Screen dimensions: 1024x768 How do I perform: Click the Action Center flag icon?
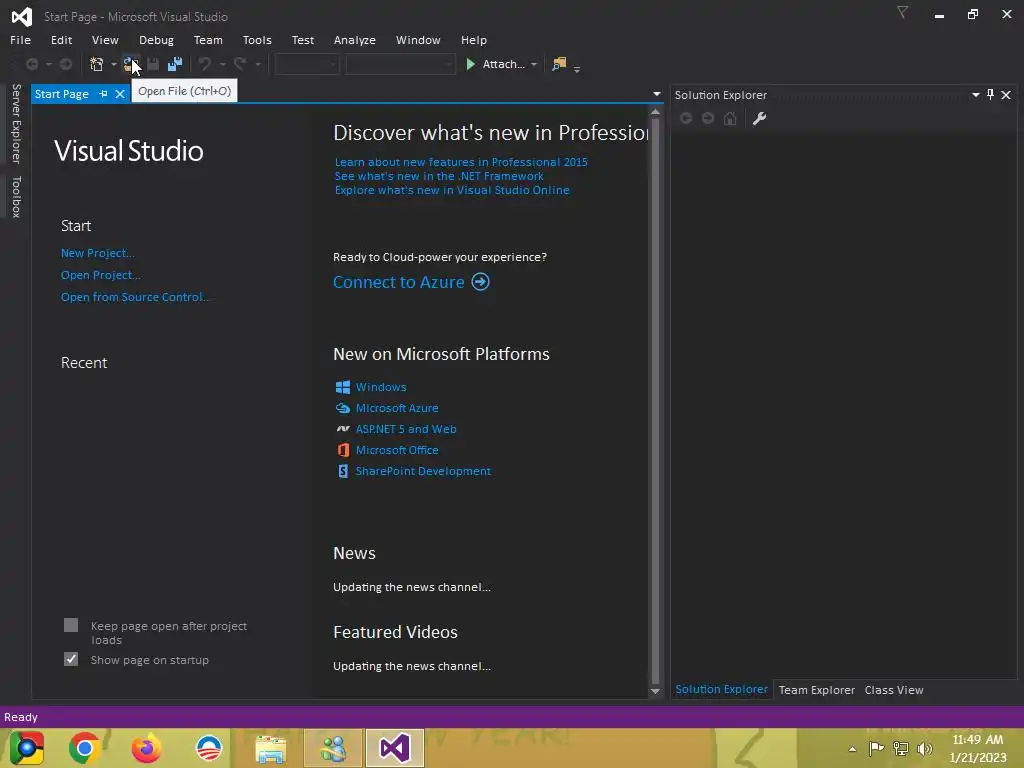click(876, 748)
